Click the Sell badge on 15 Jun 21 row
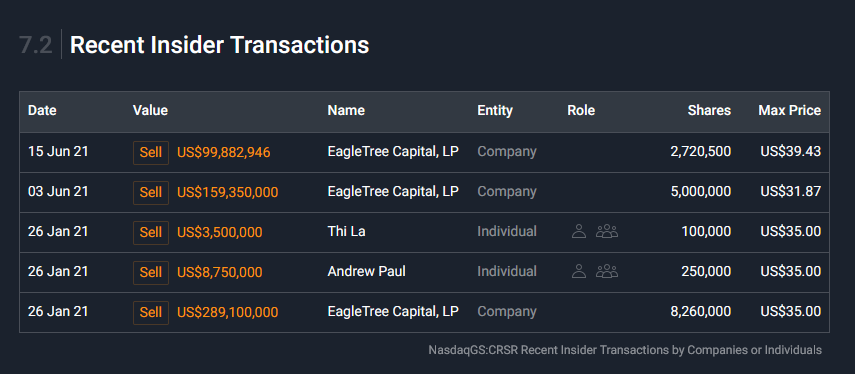This screenshot has width=855, height=374. coord(151,152)
